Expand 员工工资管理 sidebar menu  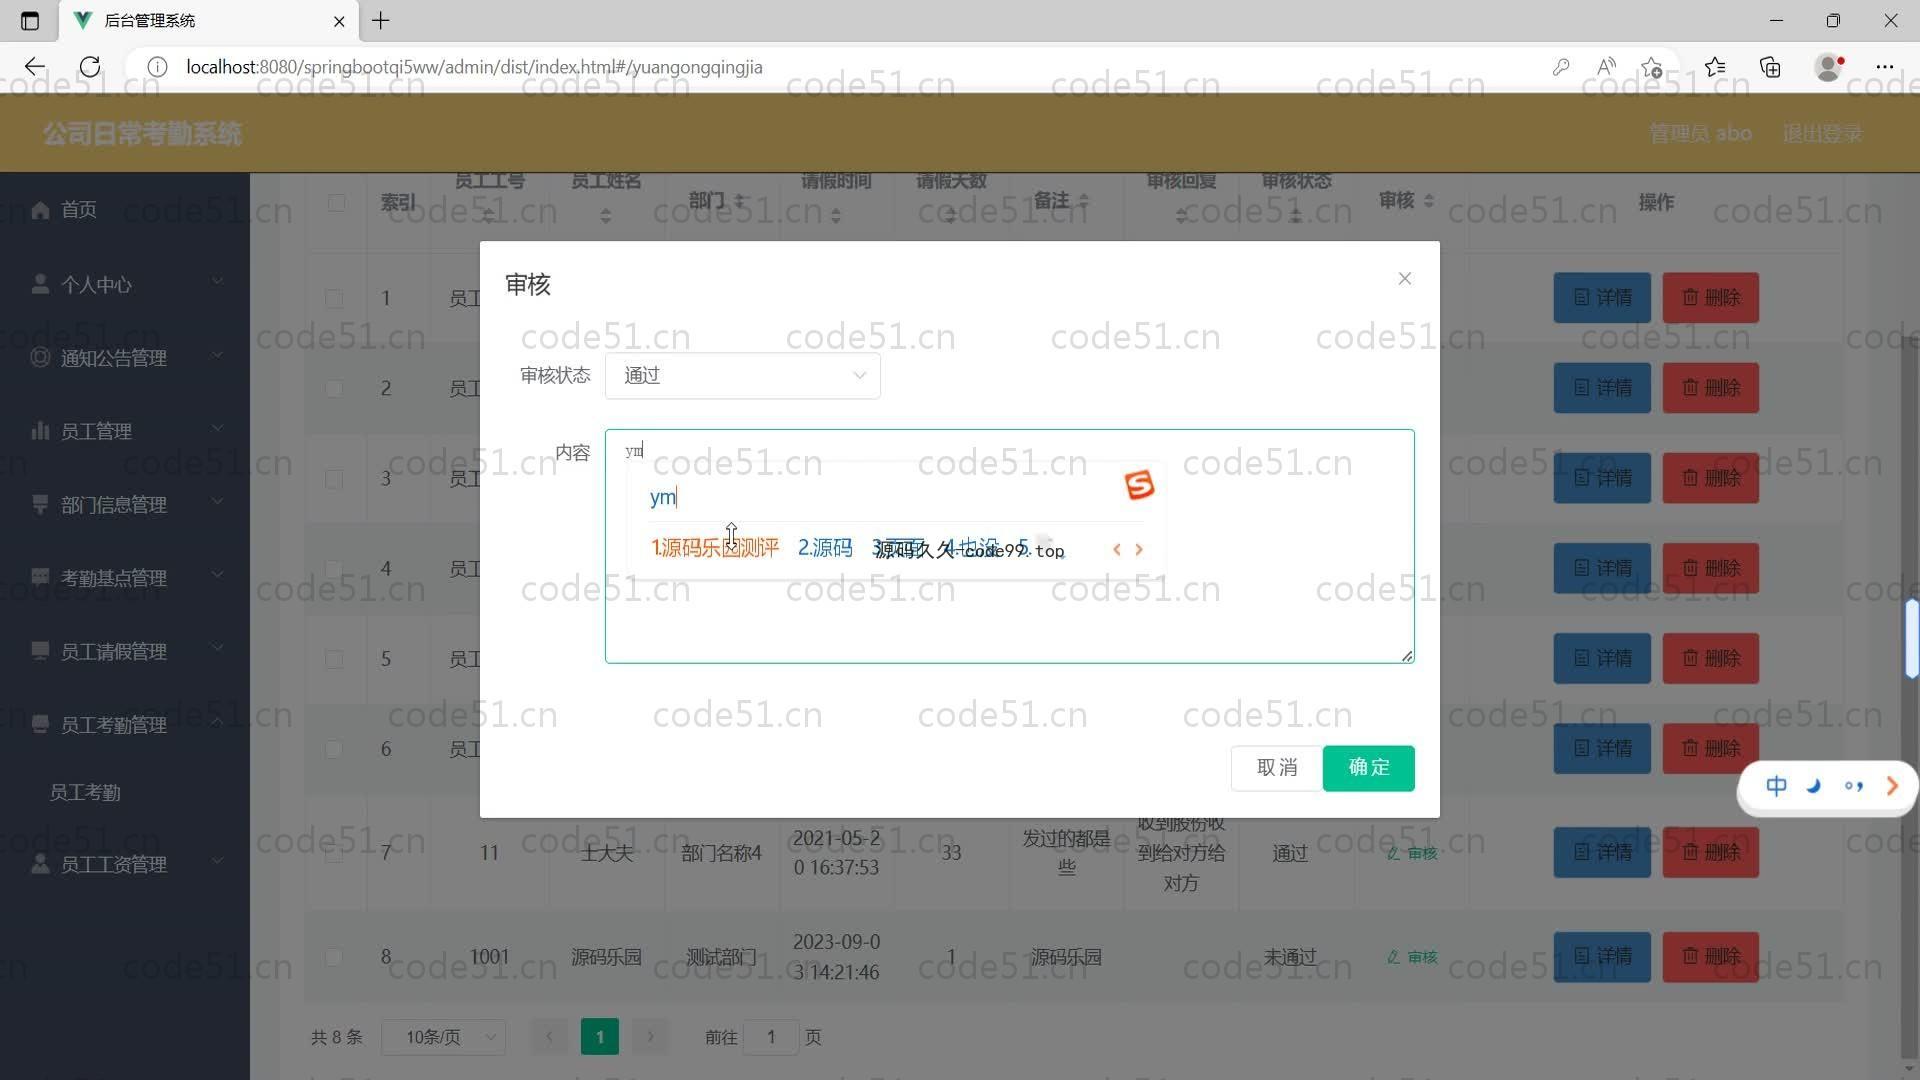[x=125, y=865]
